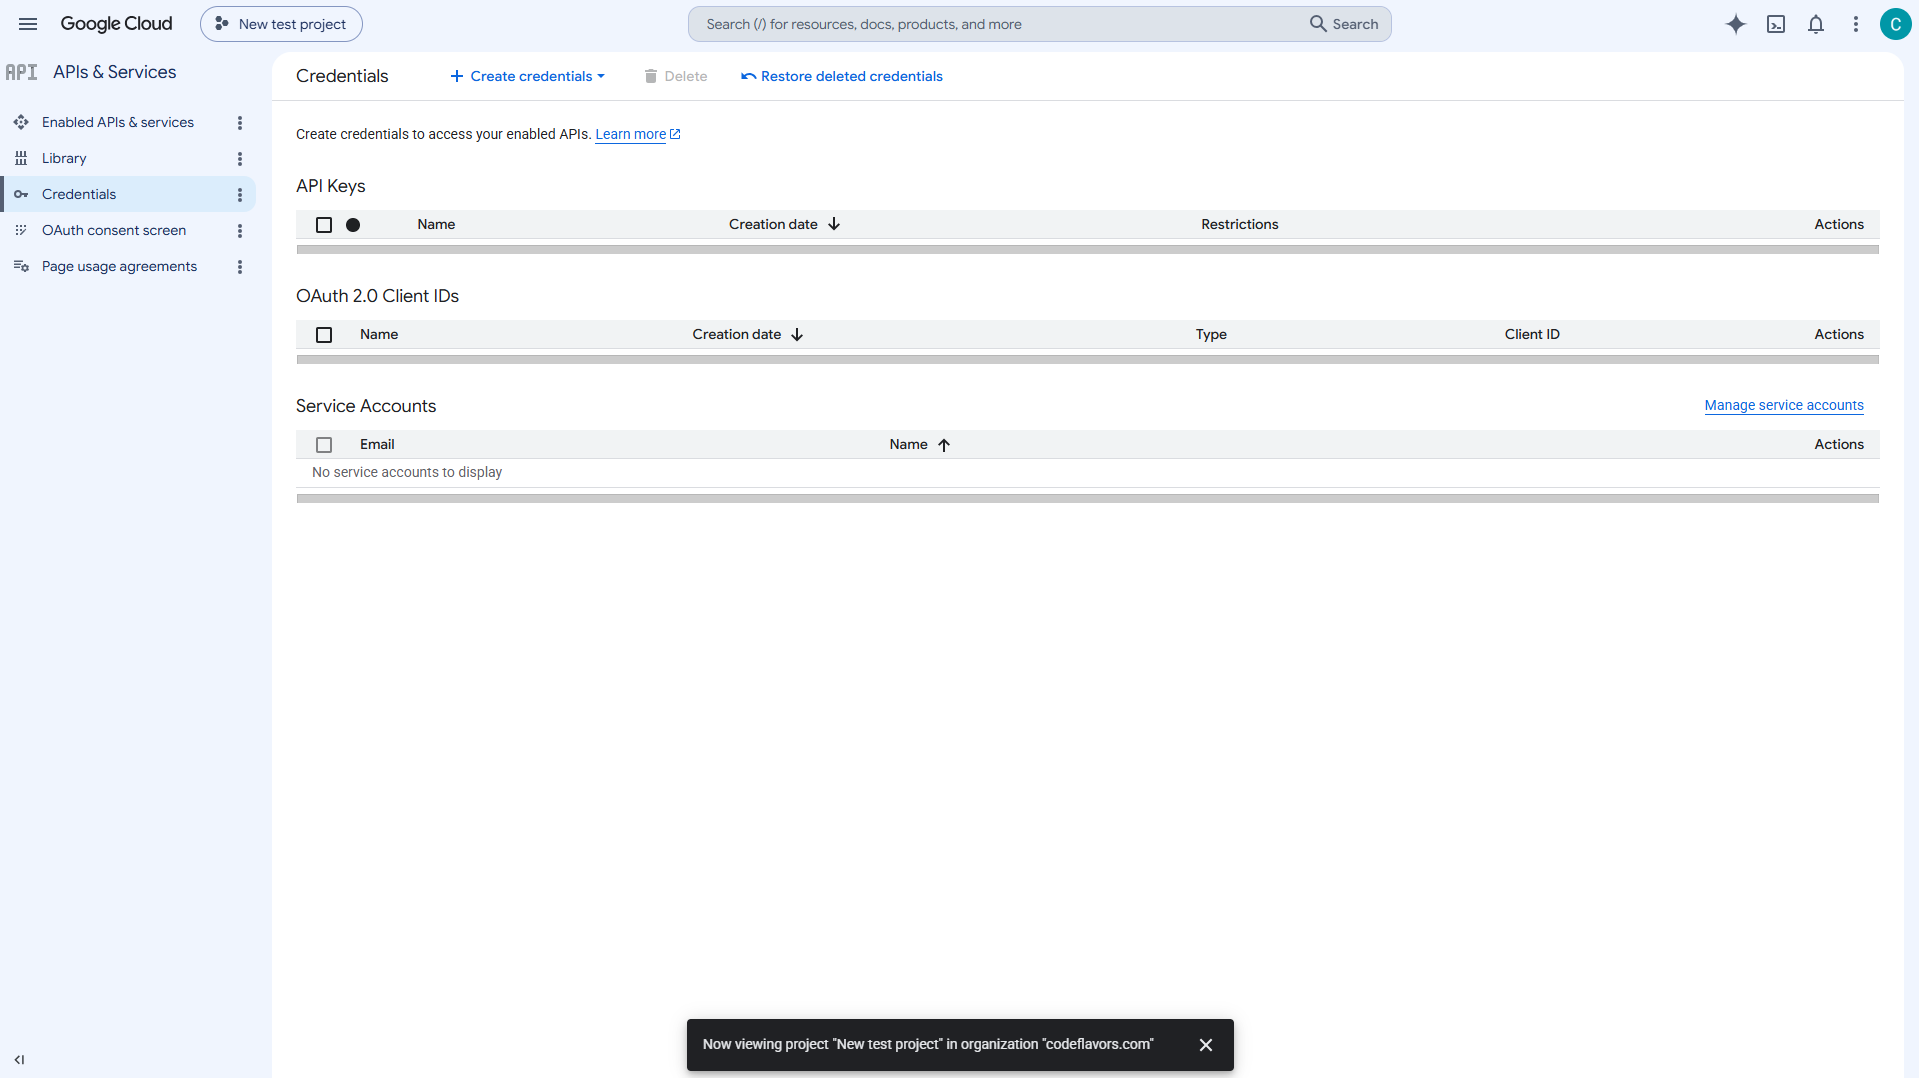Open the notifications bell
The height and width of the screenshot is (1078, 1919).
(x=1816, y=24)
